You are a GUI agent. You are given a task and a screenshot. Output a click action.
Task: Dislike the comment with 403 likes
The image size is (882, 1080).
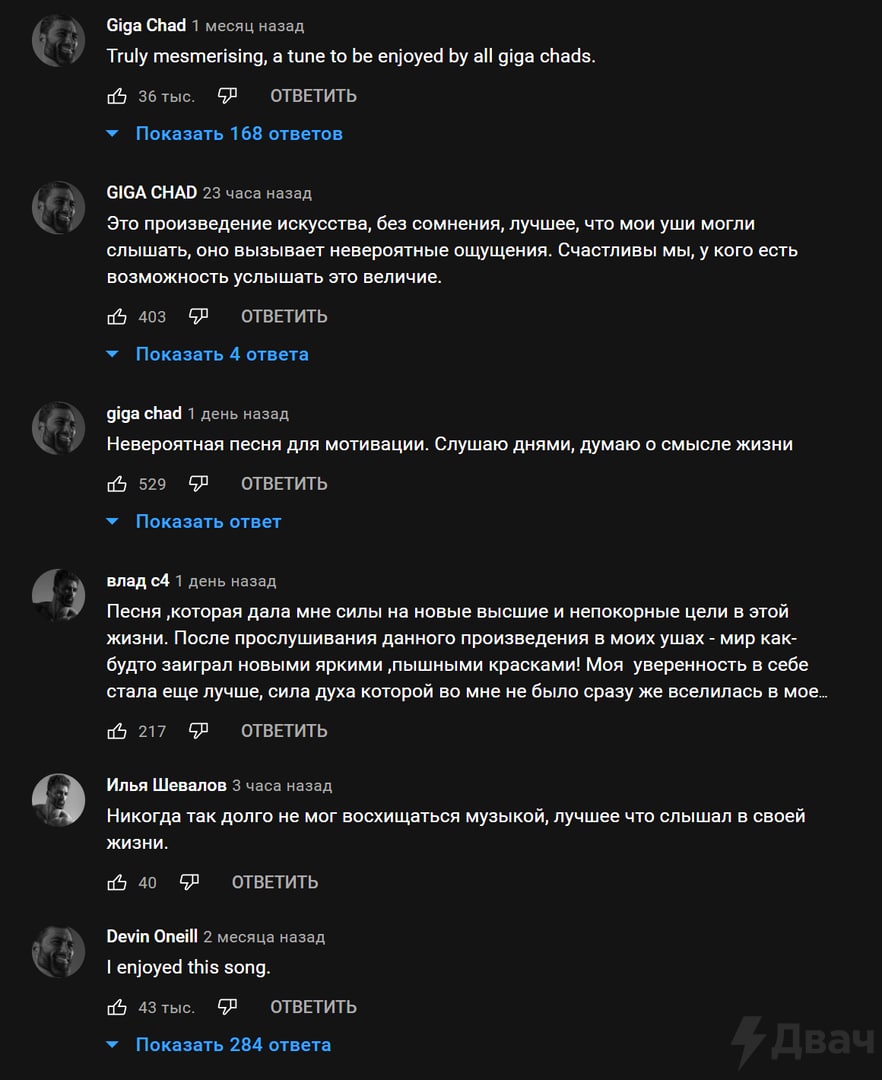198,317
